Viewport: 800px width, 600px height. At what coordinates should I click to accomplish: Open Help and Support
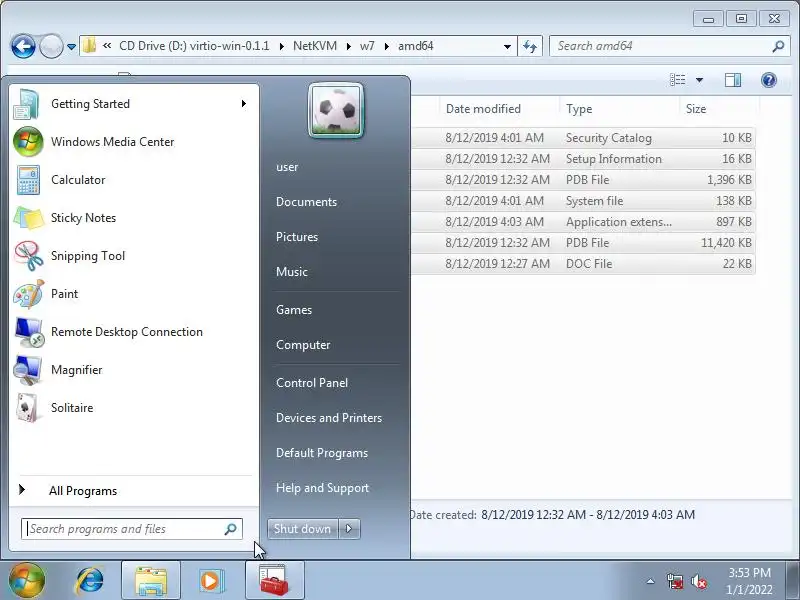(322, 488)
